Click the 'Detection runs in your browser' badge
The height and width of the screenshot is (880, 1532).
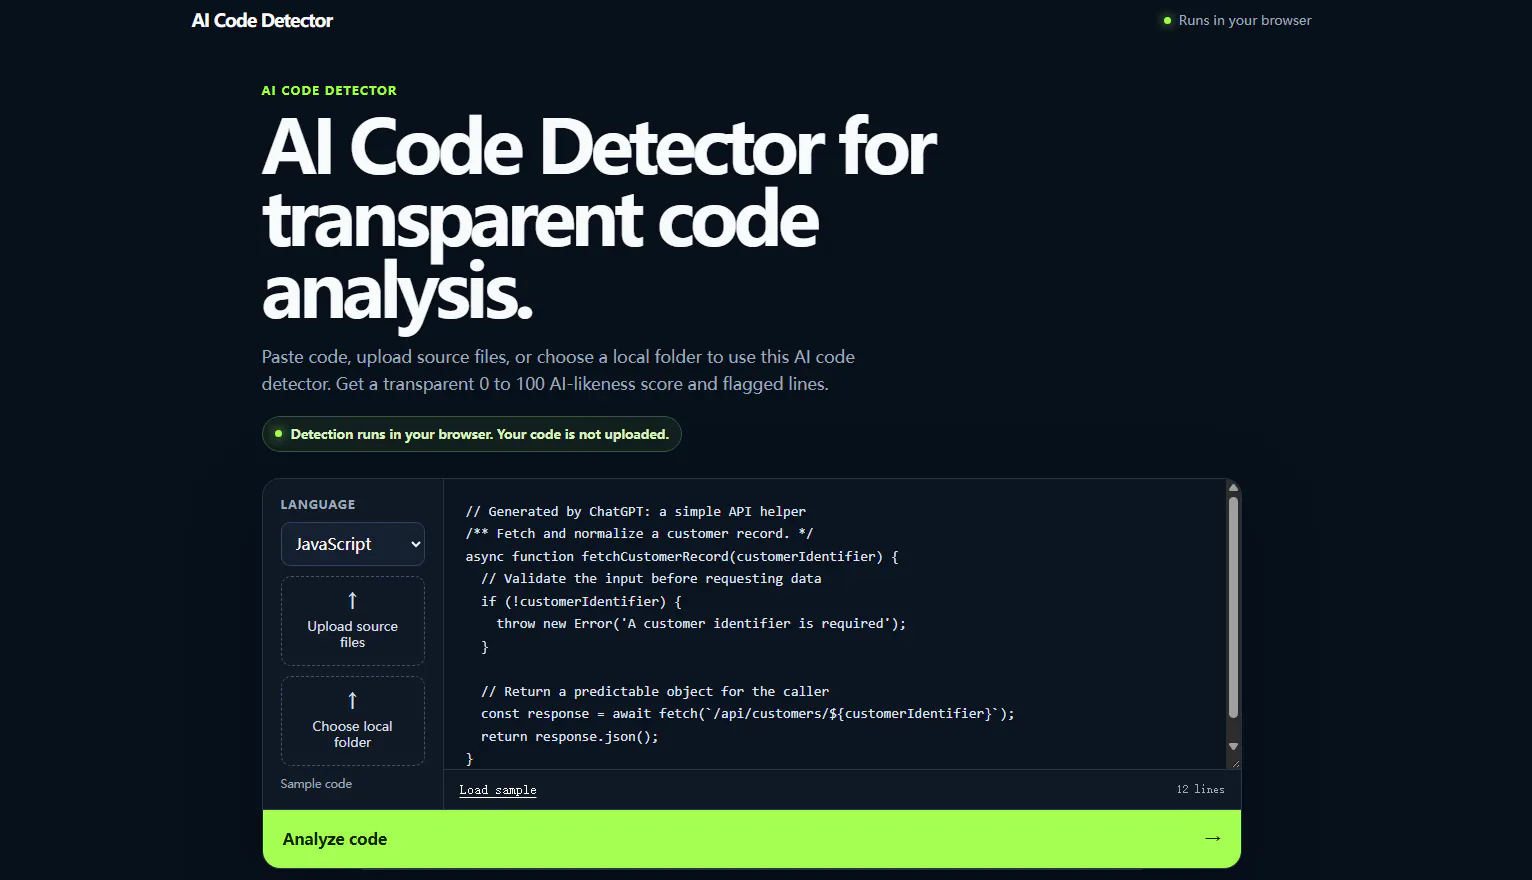pos(472,434)
